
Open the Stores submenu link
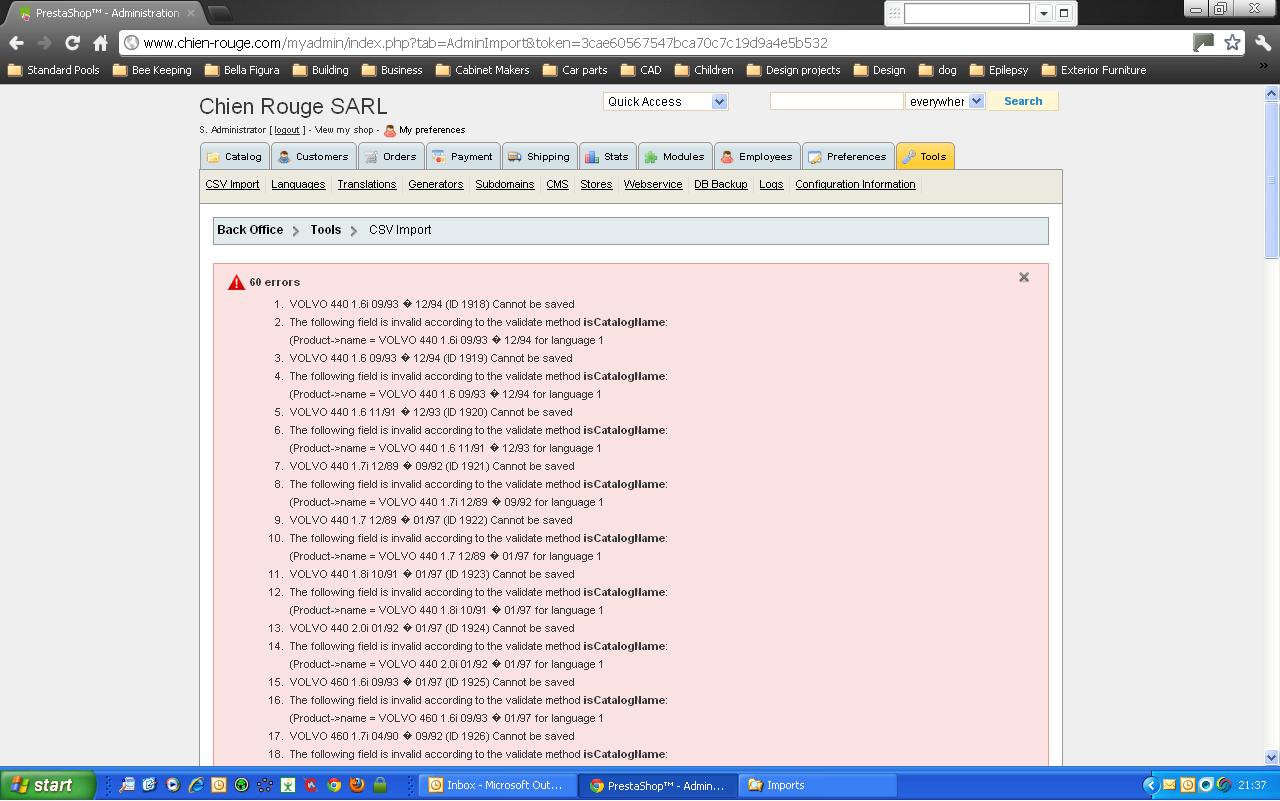click(x=596, y=185)
